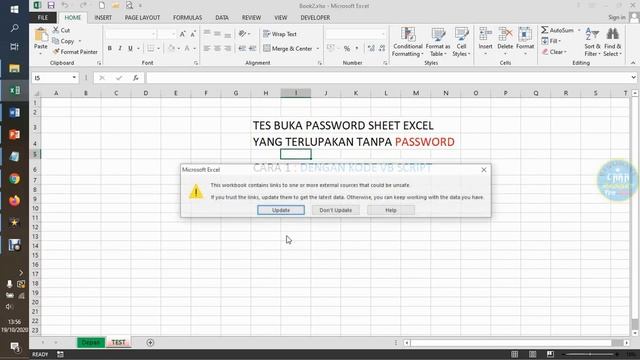The image size is (640, 360).
Task: Switch to the VIEW tab
Action: pyautogui.click(x=280, y=18)
